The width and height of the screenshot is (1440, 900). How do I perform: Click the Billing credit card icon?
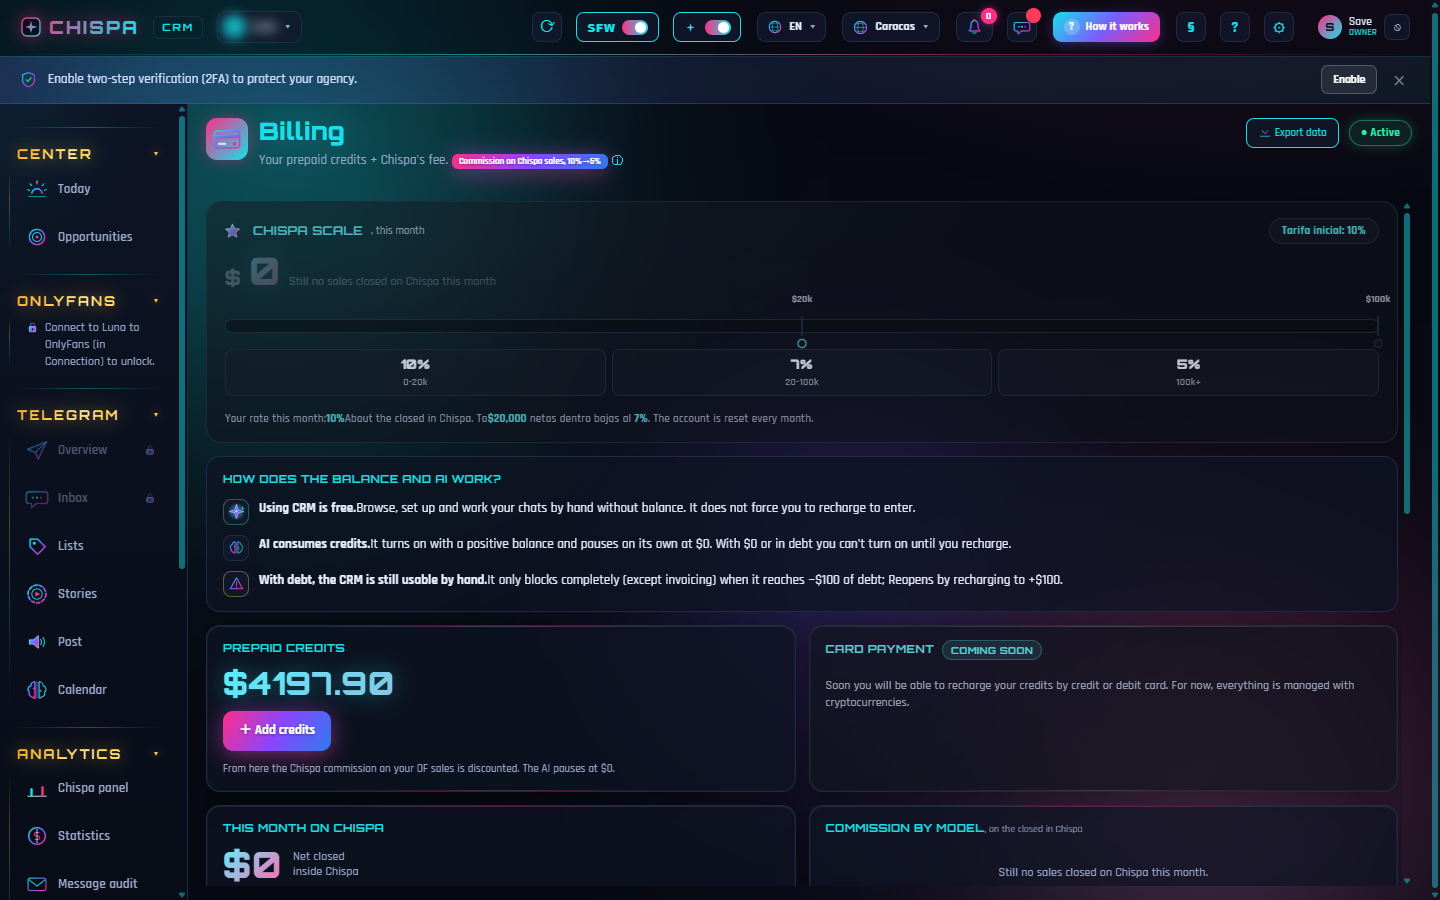click(227, 139)
